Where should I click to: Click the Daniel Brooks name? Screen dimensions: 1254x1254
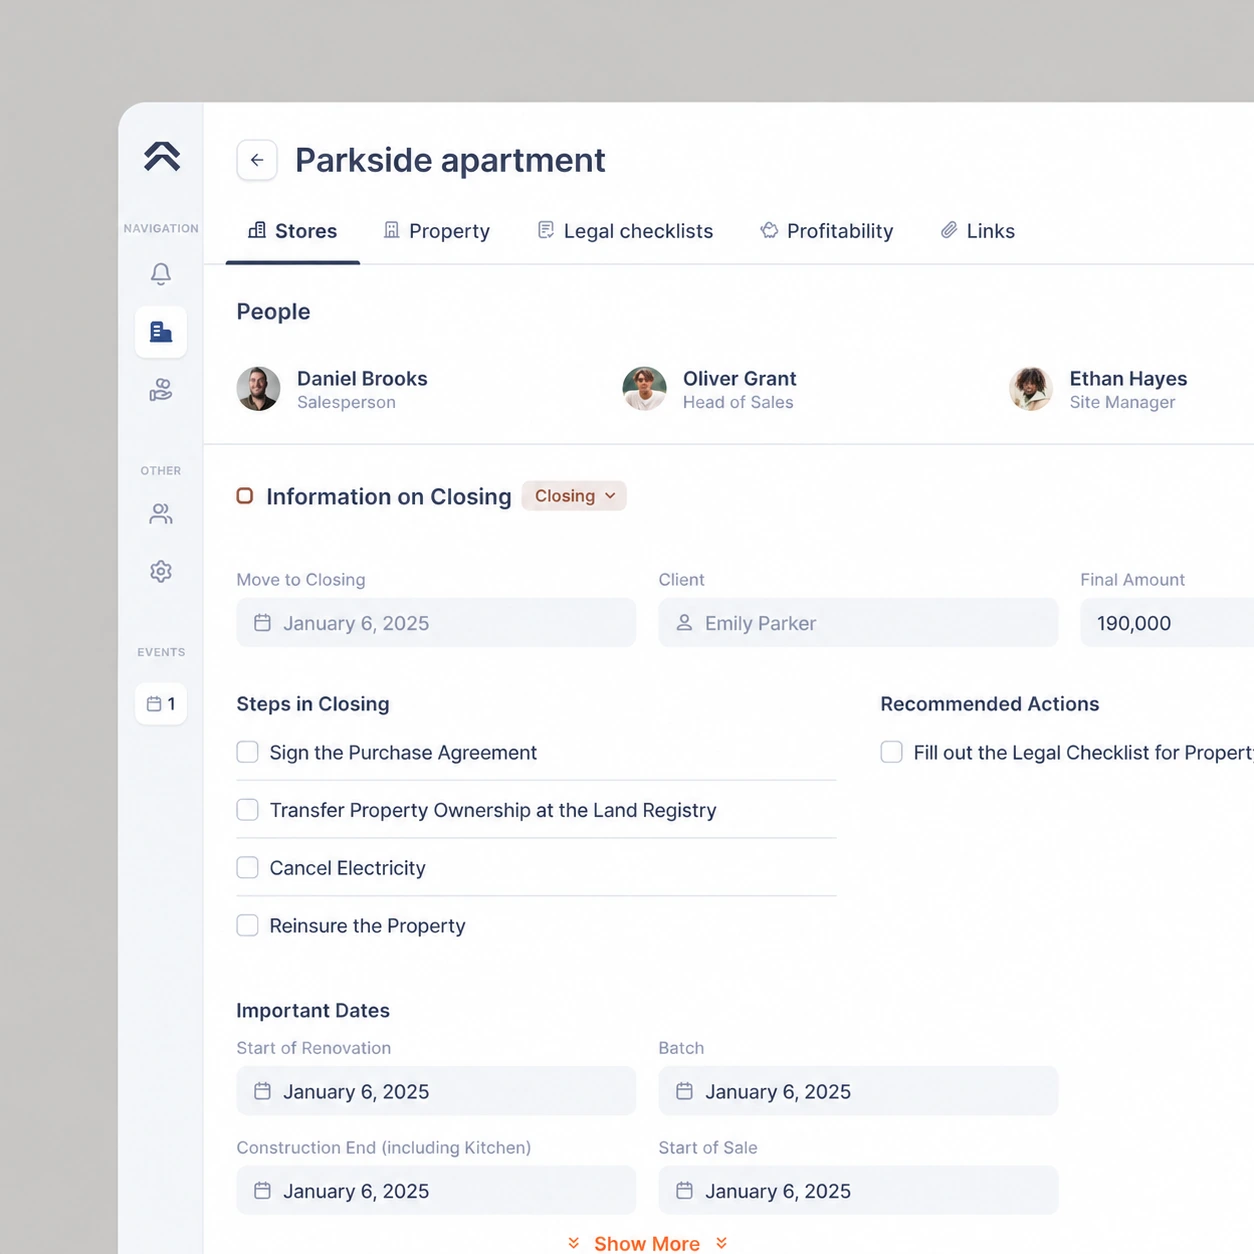[362, 379]
